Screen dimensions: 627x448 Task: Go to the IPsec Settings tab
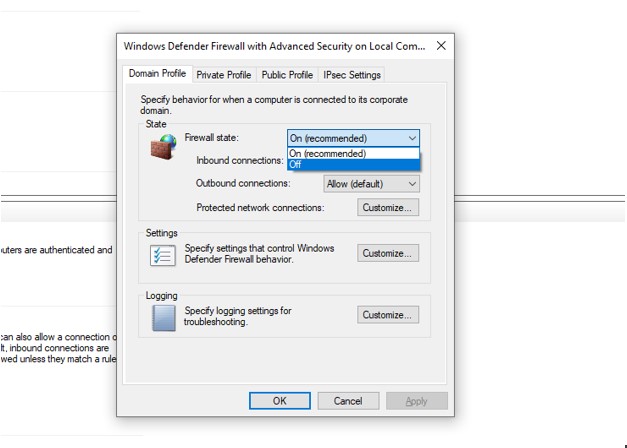[x=352, y=75]
